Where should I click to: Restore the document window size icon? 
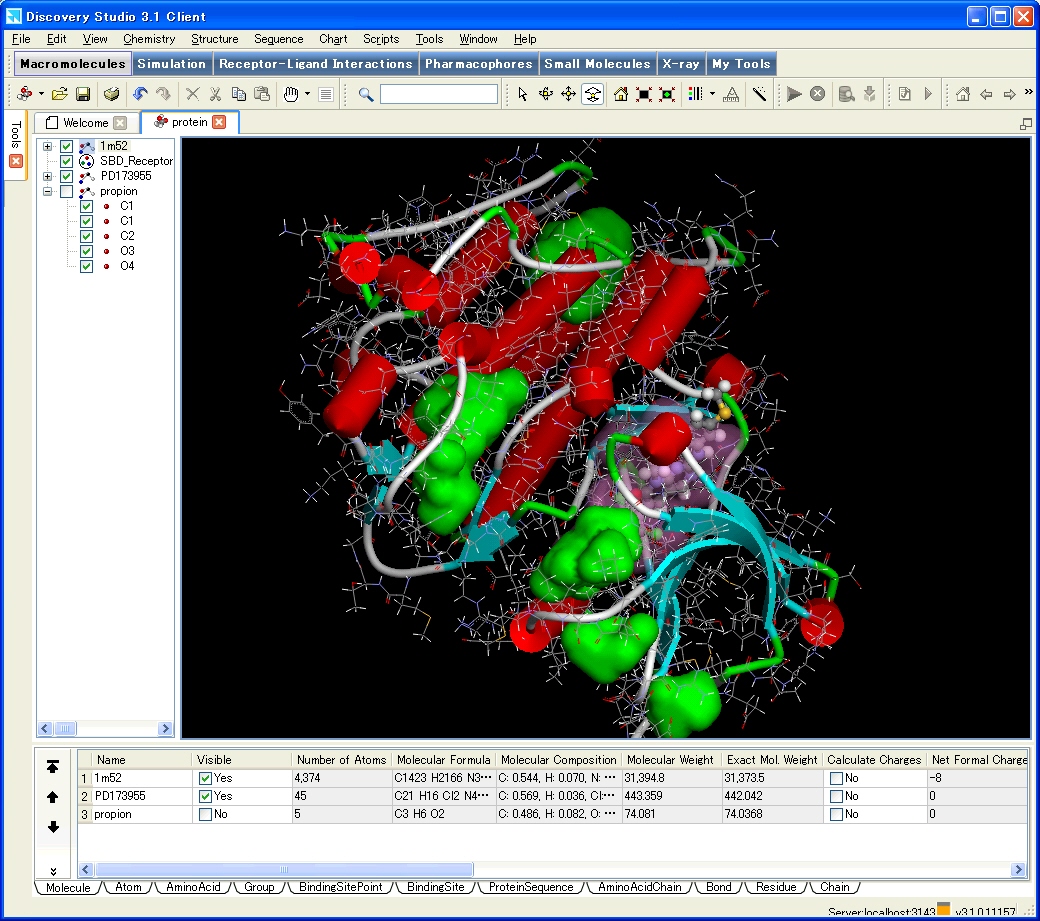click(1026, 124)
